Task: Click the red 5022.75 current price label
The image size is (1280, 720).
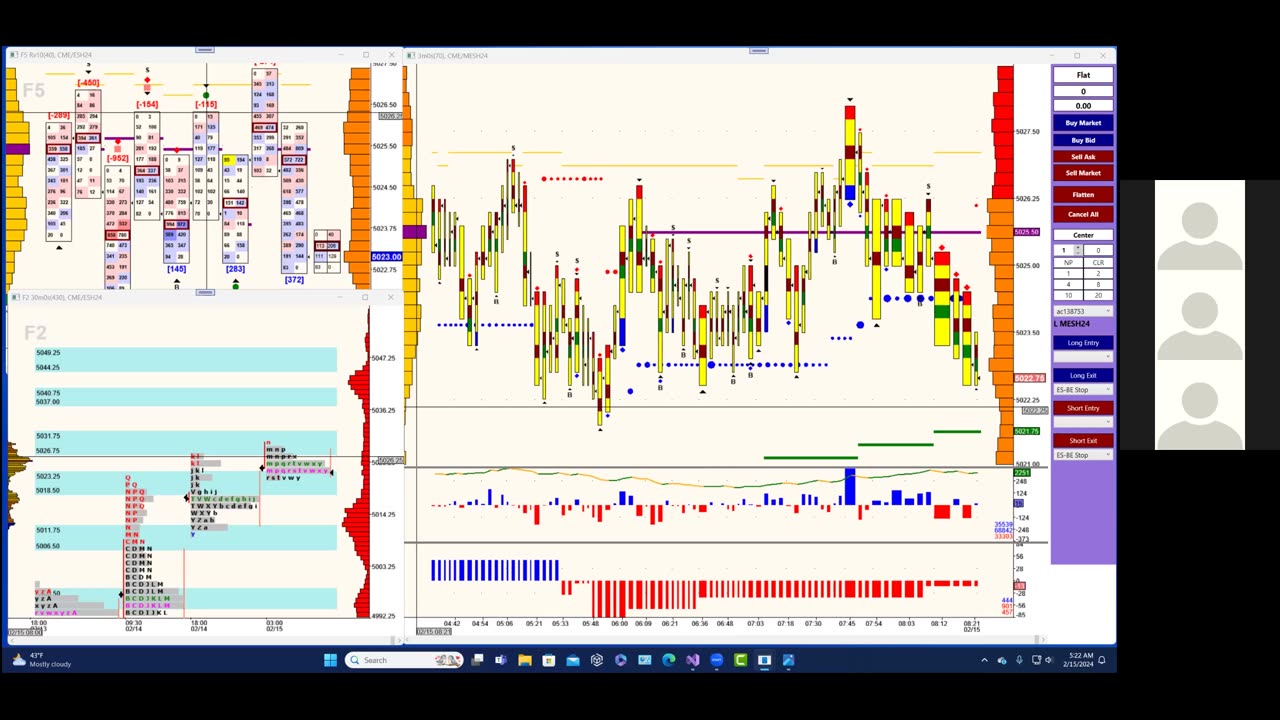Action: tap(1029, 378)
